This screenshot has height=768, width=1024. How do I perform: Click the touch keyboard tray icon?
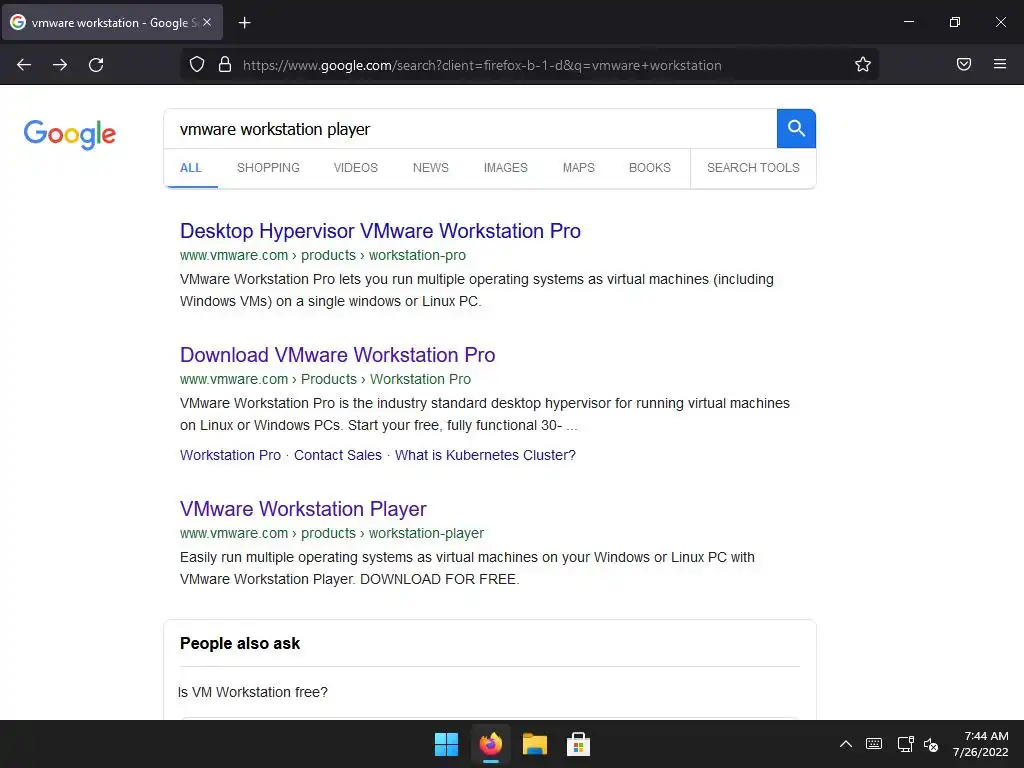[874, 744]
